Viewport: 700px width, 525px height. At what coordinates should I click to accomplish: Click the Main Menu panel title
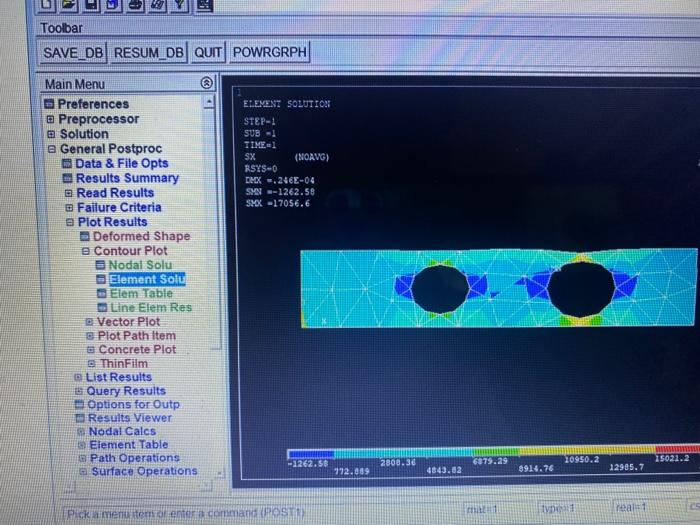tap(75, 84)
